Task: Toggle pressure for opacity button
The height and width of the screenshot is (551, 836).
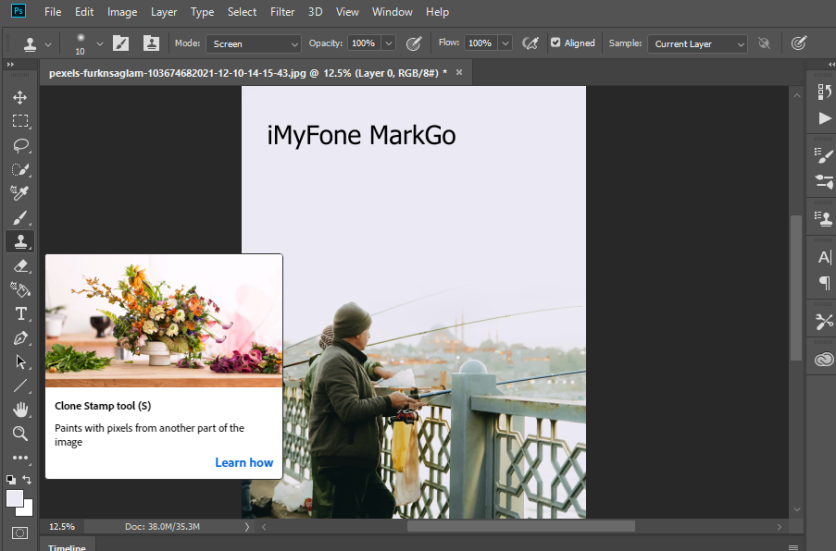Action: pos(414,43)
